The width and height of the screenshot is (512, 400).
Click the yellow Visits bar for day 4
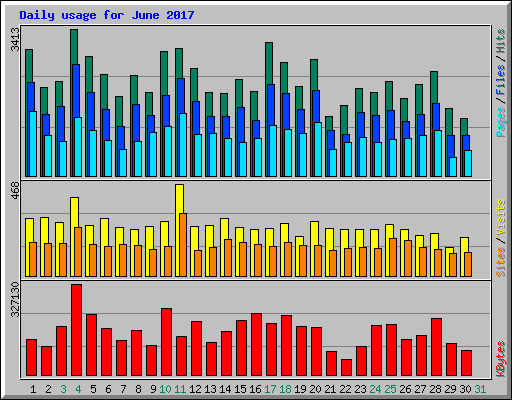[75, 212]
